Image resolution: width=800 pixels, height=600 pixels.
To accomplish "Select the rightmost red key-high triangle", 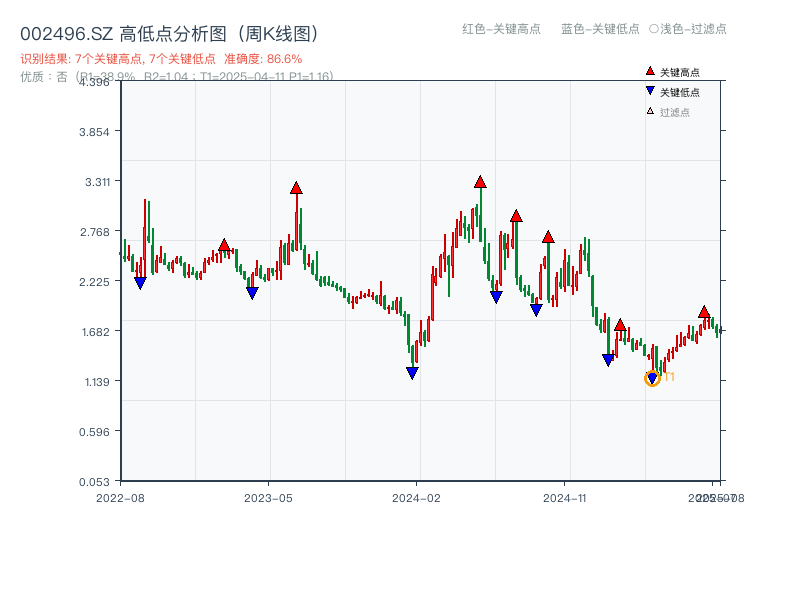I will pyautogui.click(x=704, y=313).
